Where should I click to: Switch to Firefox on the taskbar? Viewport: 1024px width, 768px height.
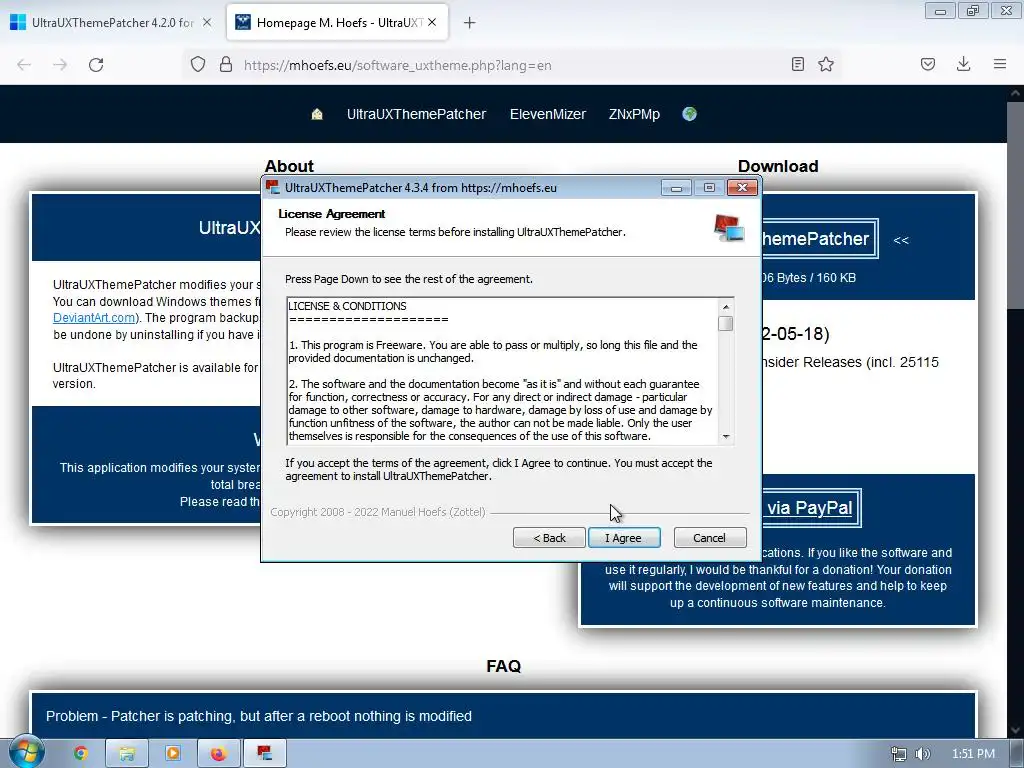(218, 754)
